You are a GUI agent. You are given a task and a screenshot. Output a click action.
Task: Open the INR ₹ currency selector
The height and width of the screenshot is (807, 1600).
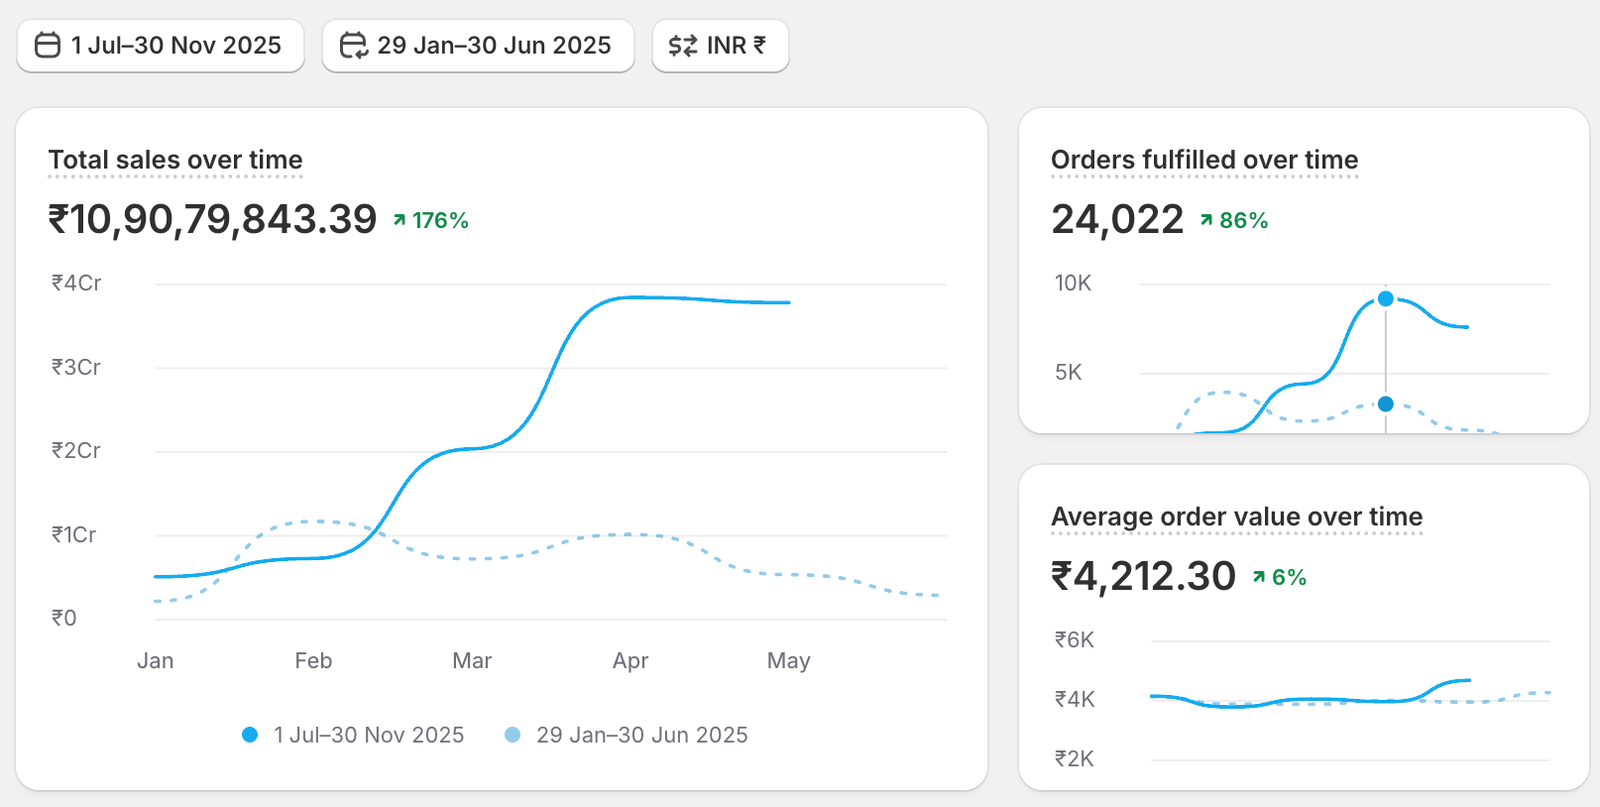(x=720, y=46)
